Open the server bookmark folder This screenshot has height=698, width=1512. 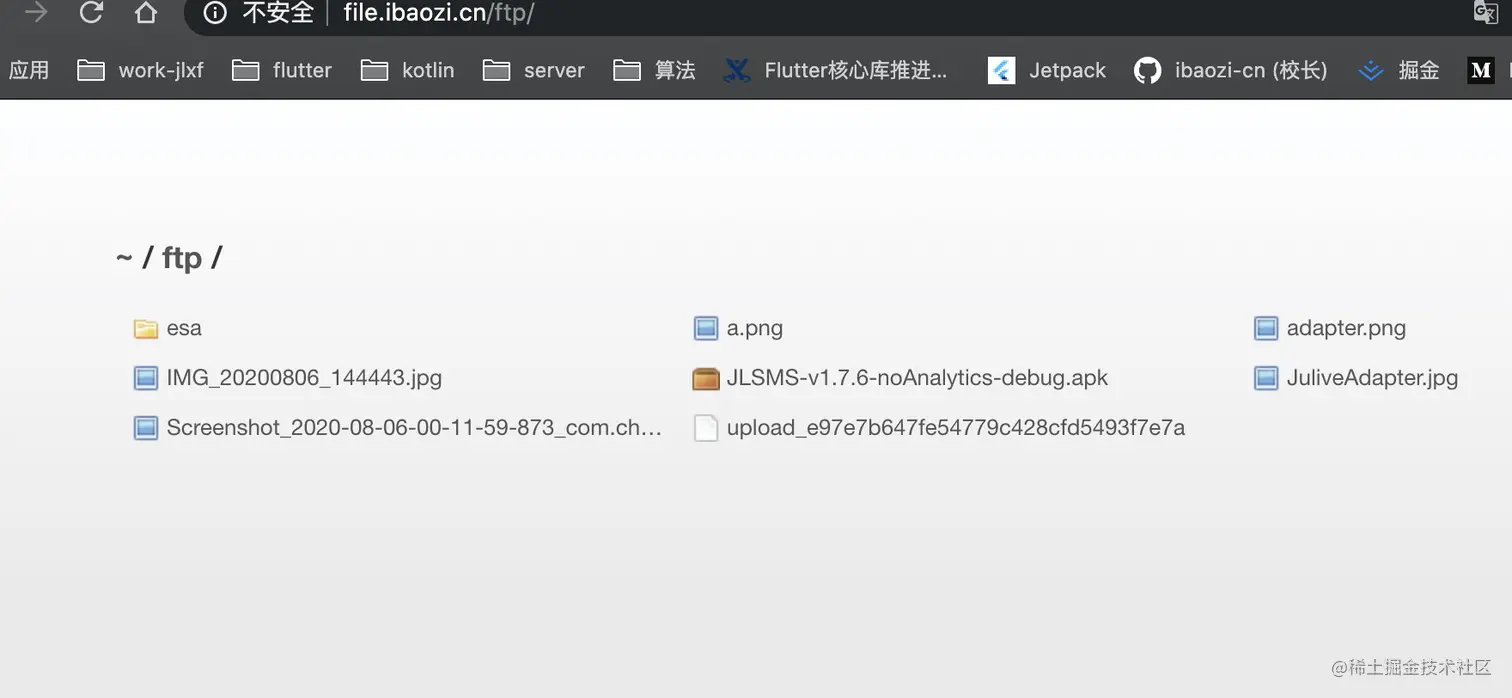coord(534,70)
